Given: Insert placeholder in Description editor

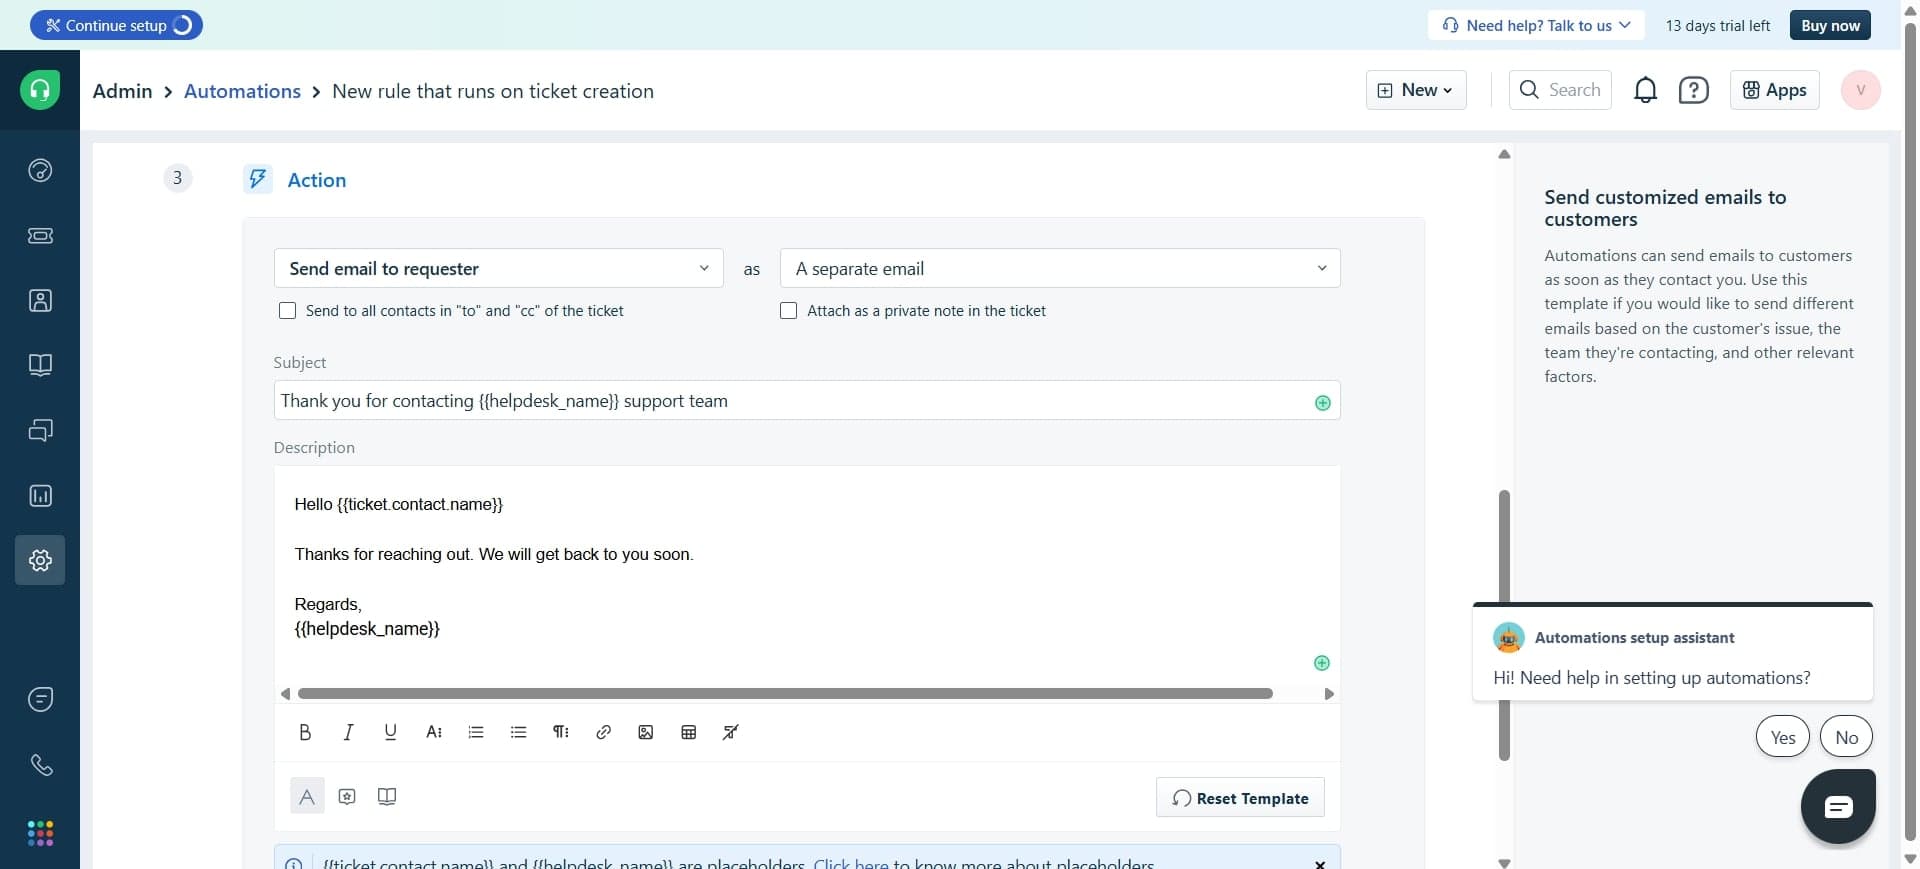Looking at the screenshot, I should coord(1321,663).
